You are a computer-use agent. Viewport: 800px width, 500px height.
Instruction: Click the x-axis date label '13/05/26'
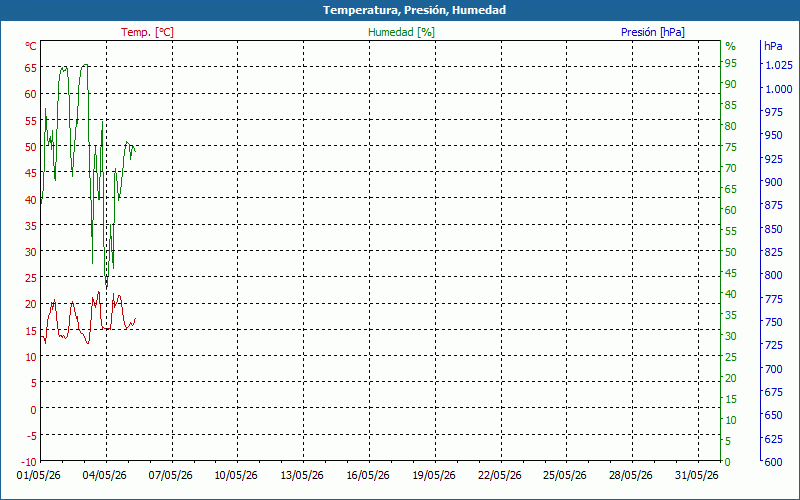(302, 476)
